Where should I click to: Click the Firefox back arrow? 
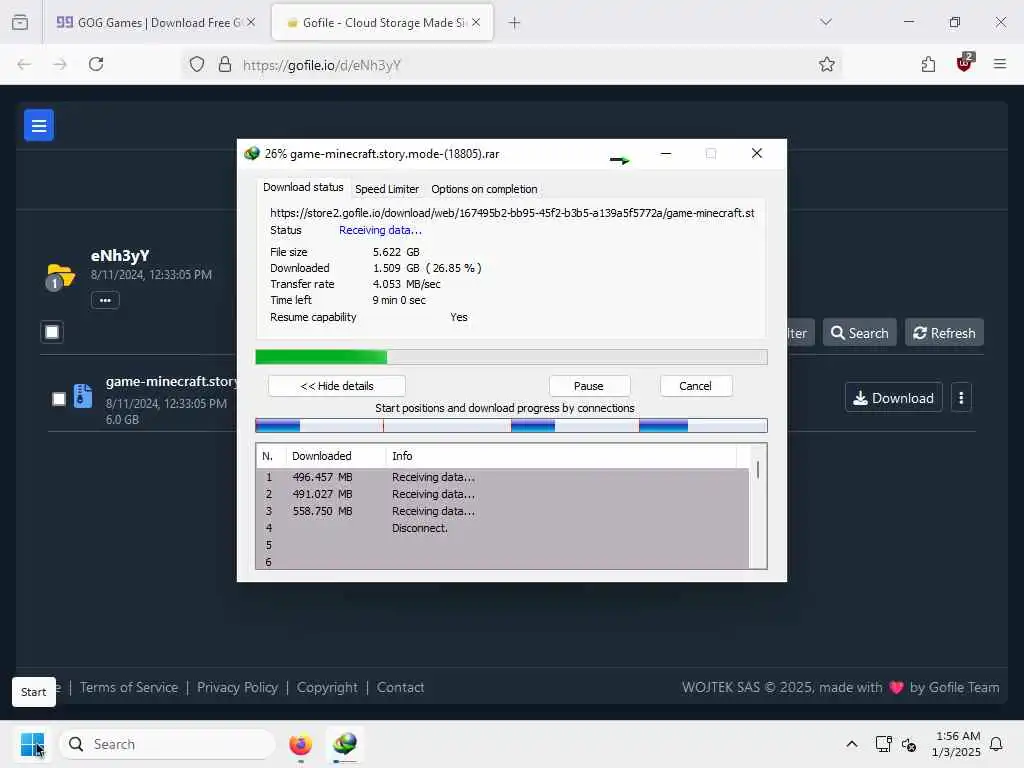click(24, 64)
